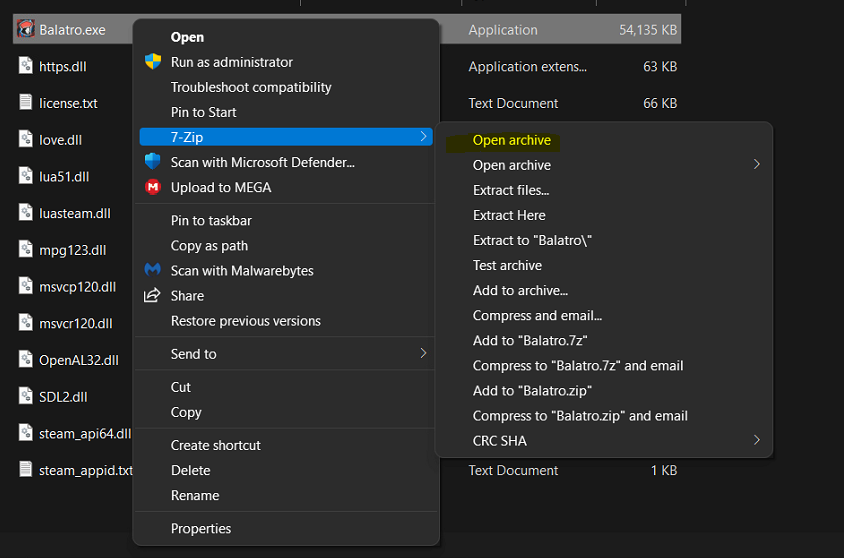Select Create shortcut in context menu

point(215,445)
